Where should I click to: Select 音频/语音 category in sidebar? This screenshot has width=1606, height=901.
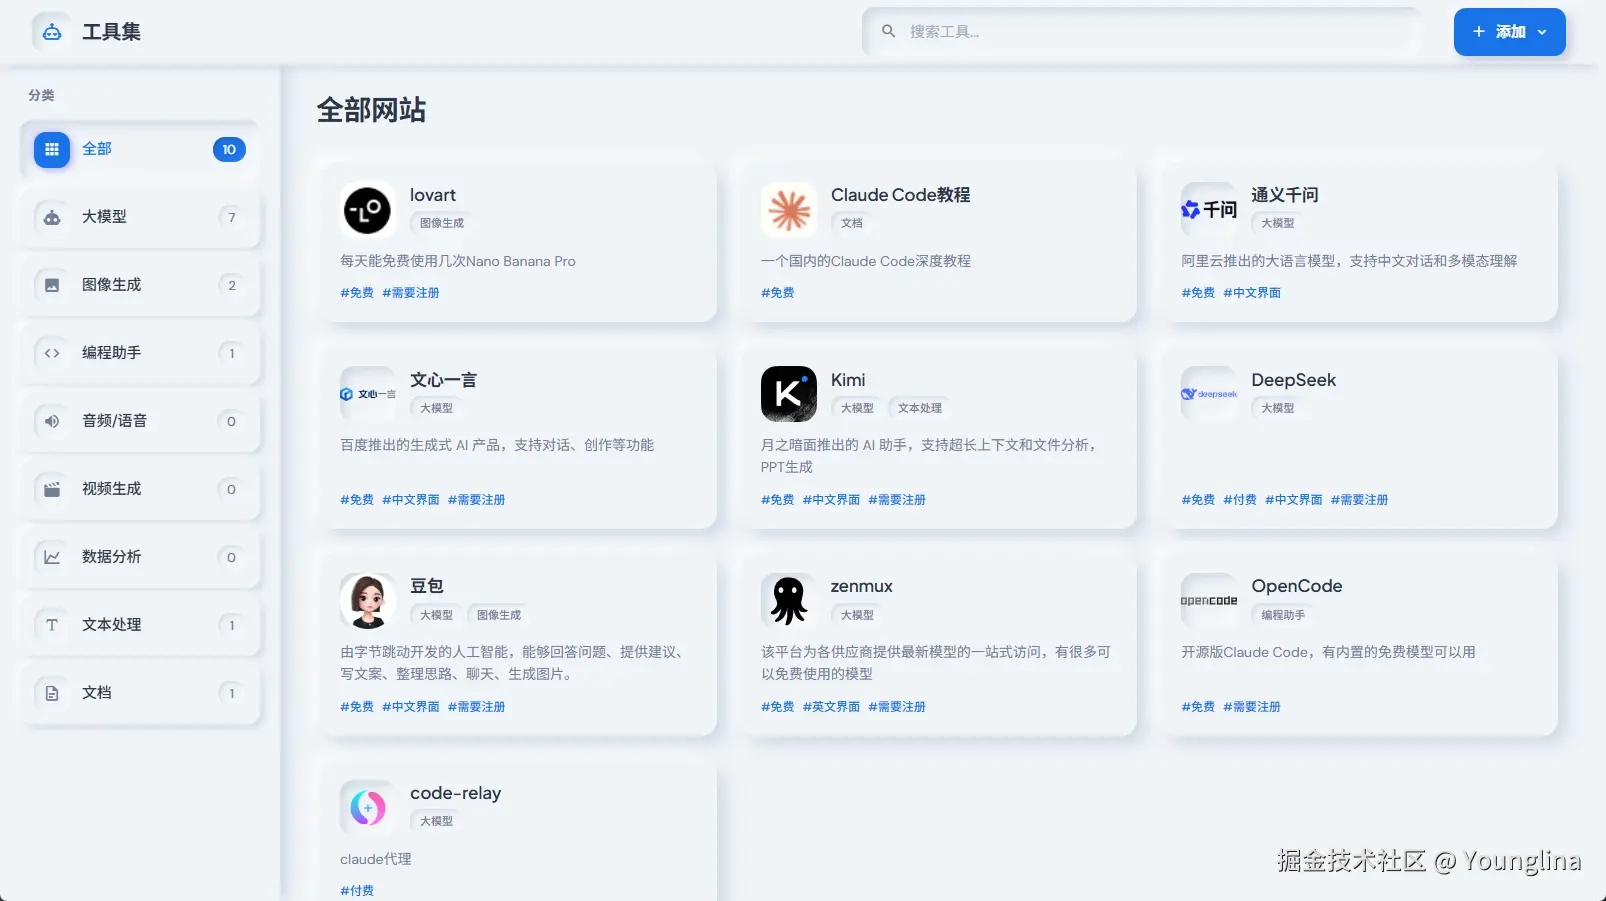[x=140, y=421]
